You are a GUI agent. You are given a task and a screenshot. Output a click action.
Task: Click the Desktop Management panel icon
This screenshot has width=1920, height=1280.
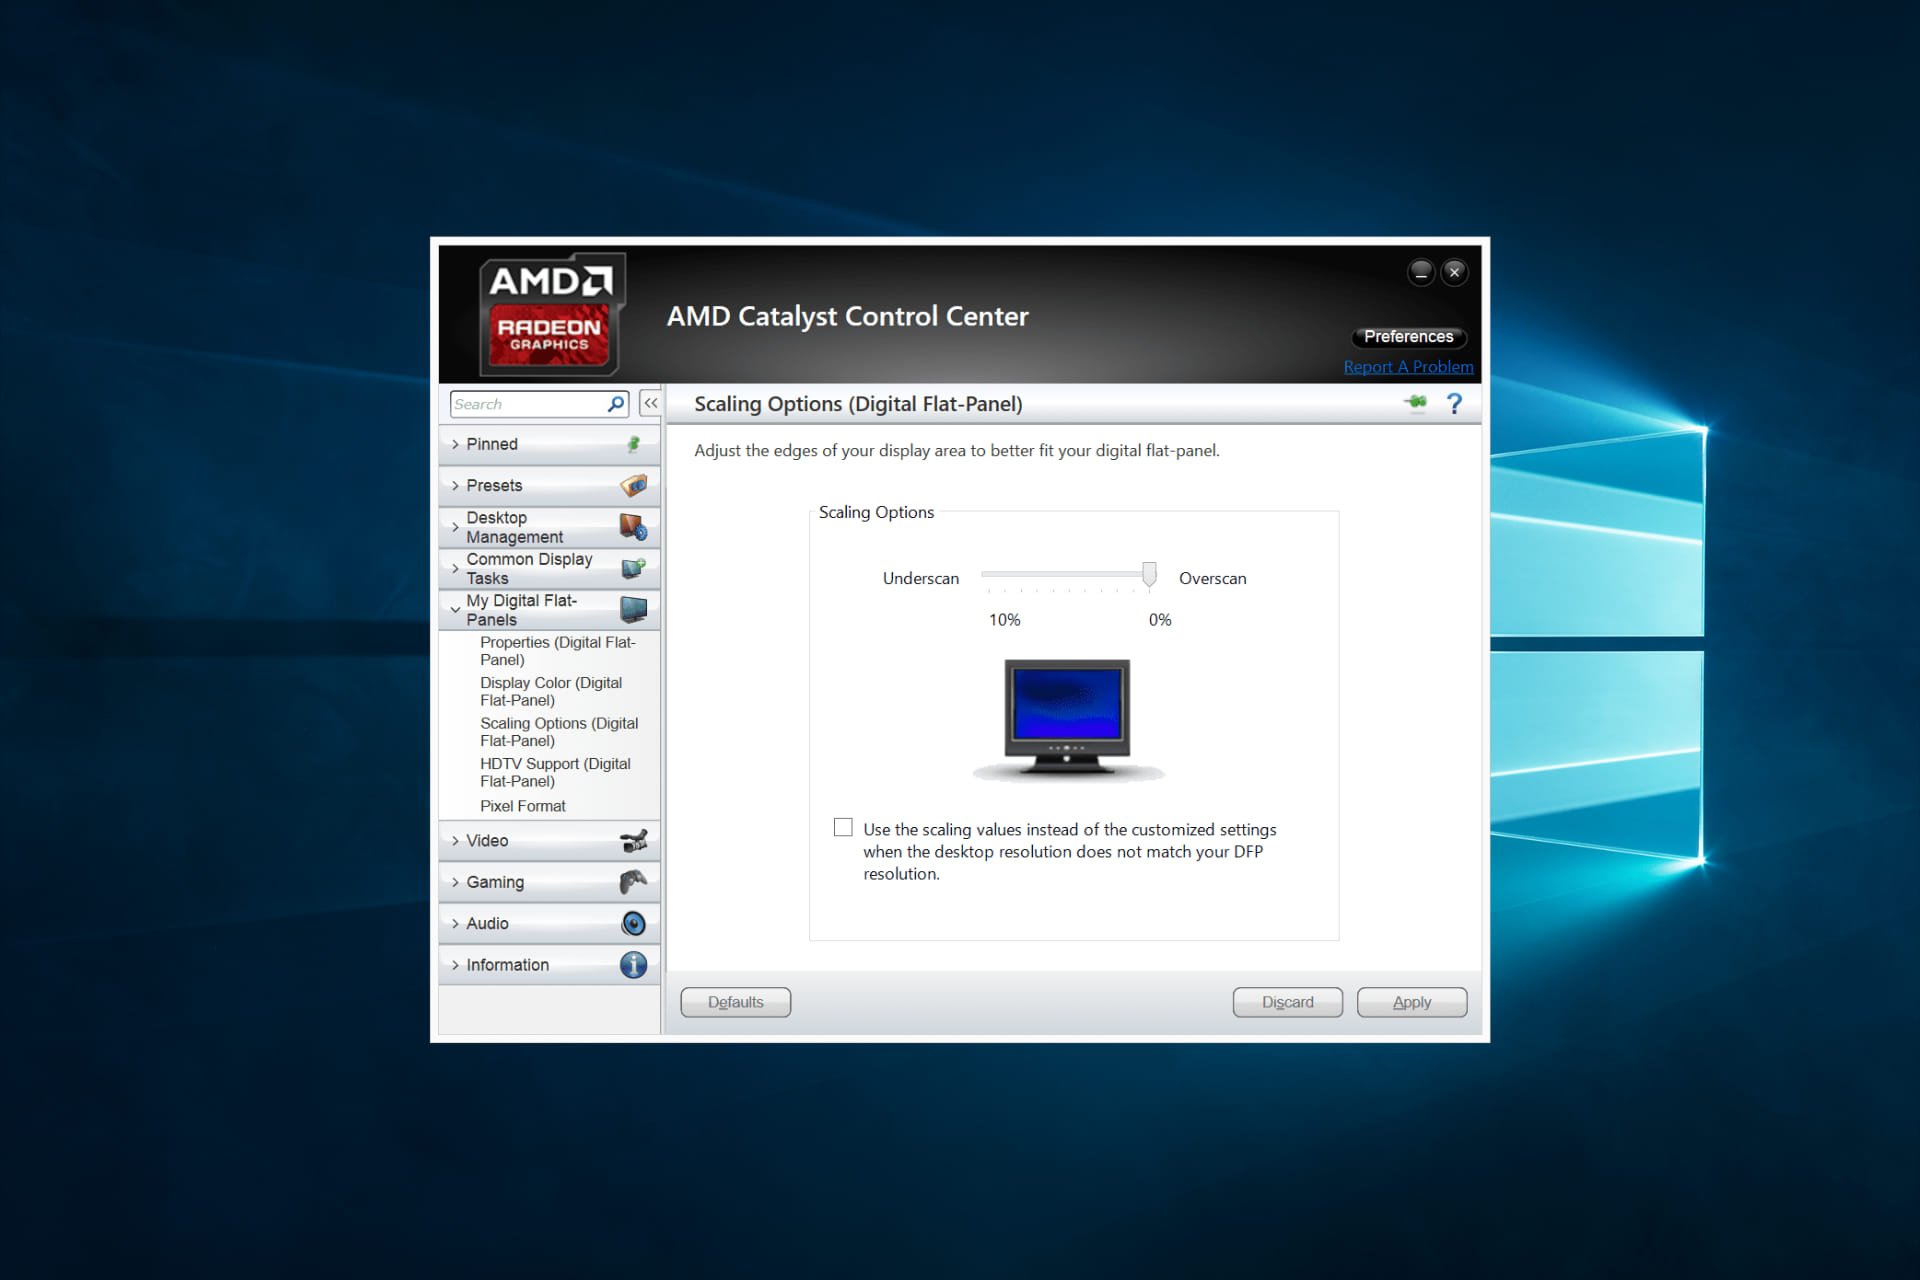(x=629, y=527)
